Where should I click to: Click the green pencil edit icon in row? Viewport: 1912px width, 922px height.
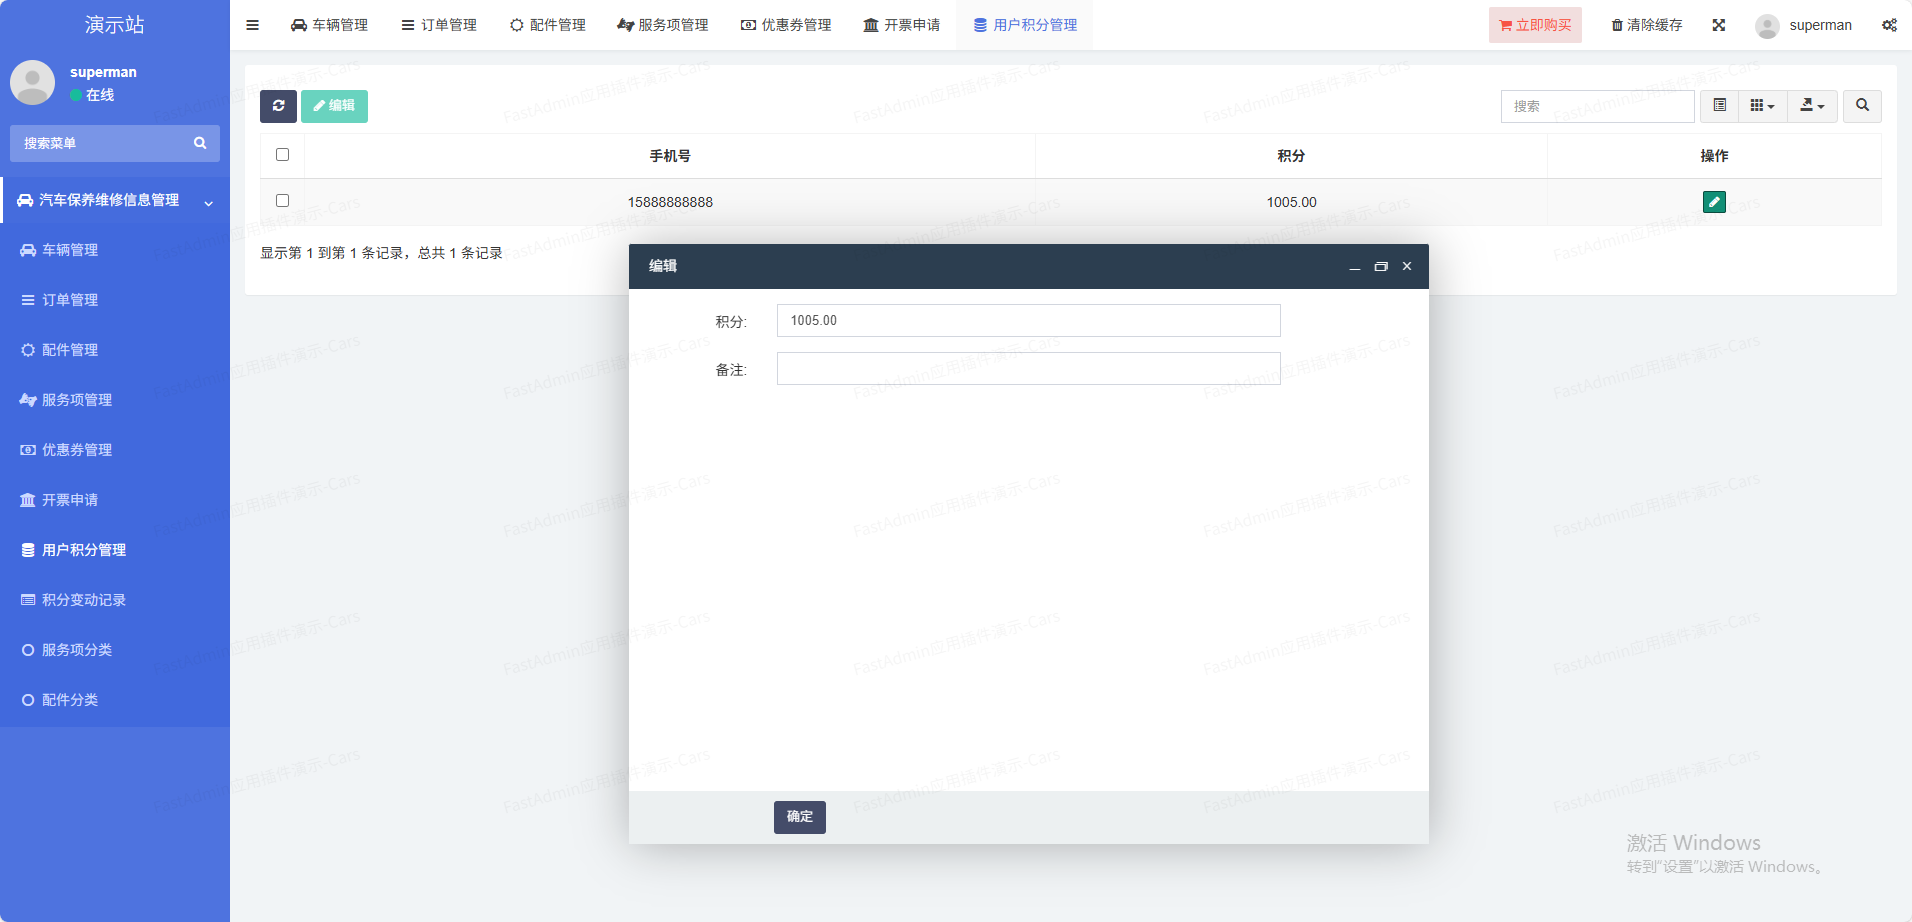1713,202
